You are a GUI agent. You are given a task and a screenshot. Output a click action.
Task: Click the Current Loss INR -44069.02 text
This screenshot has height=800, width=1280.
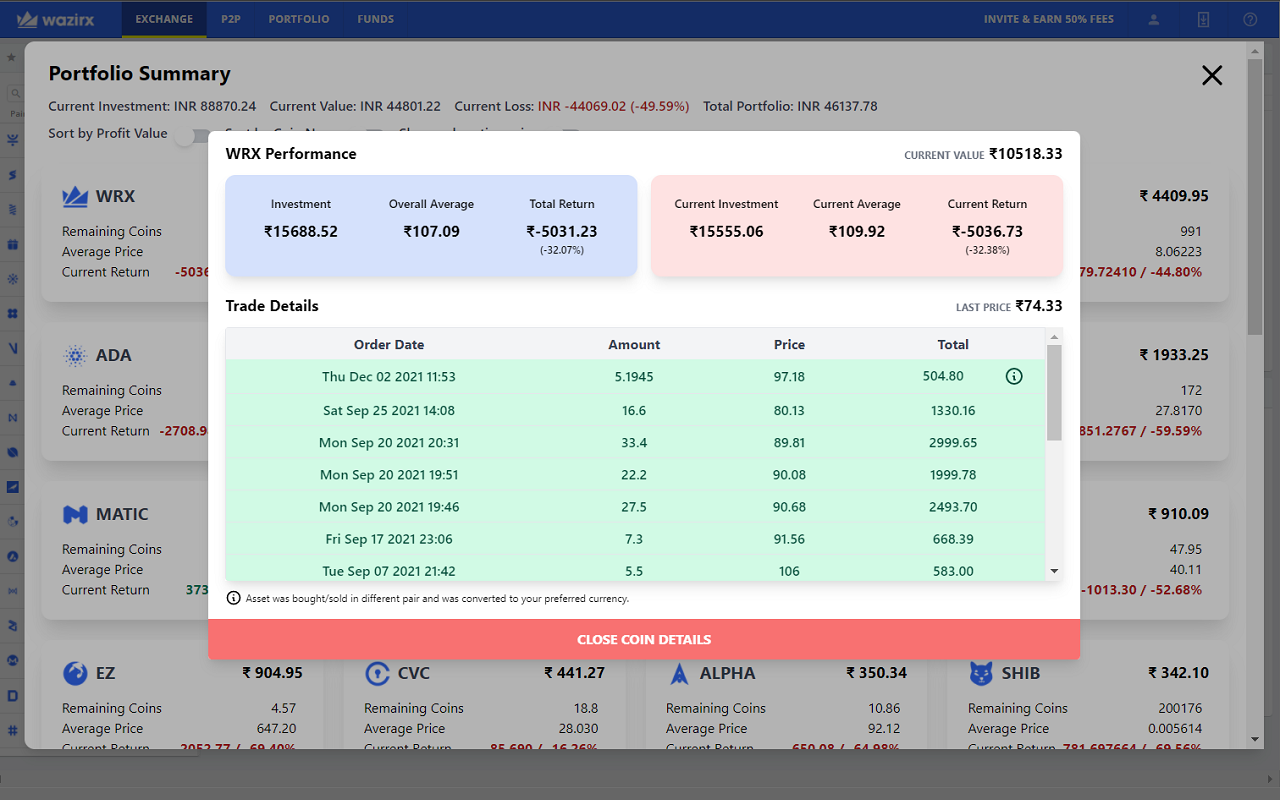coord(572,106)
